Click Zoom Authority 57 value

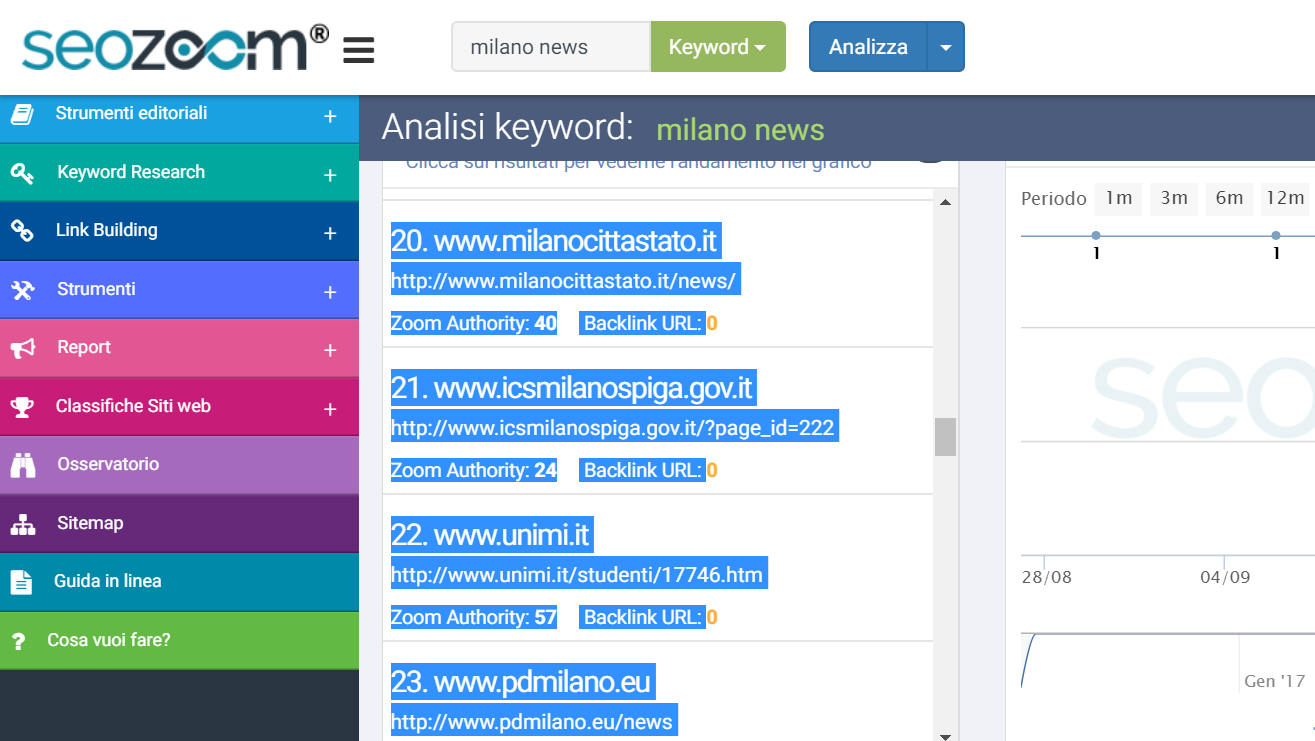[x=546, y=618]
